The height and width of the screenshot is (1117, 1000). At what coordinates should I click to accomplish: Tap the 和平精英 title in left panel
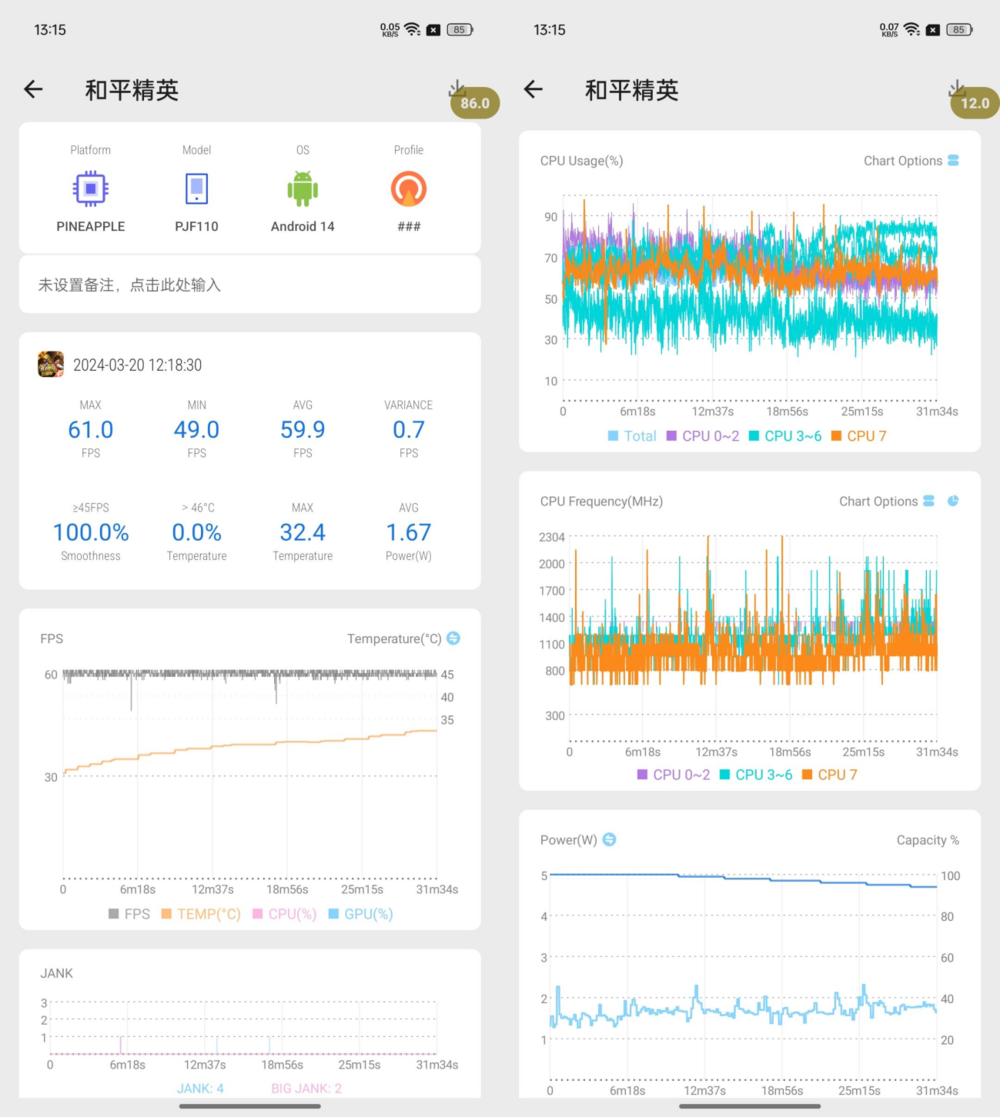[132, 90]
